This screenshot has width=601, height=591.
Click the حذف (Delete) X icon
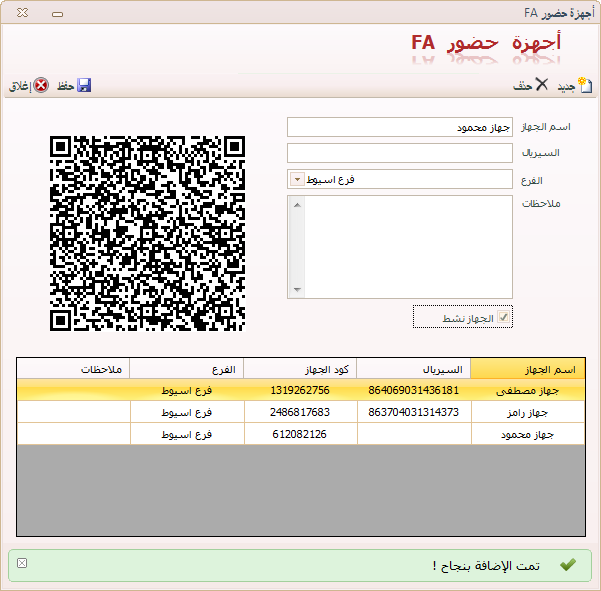(542, 84)
